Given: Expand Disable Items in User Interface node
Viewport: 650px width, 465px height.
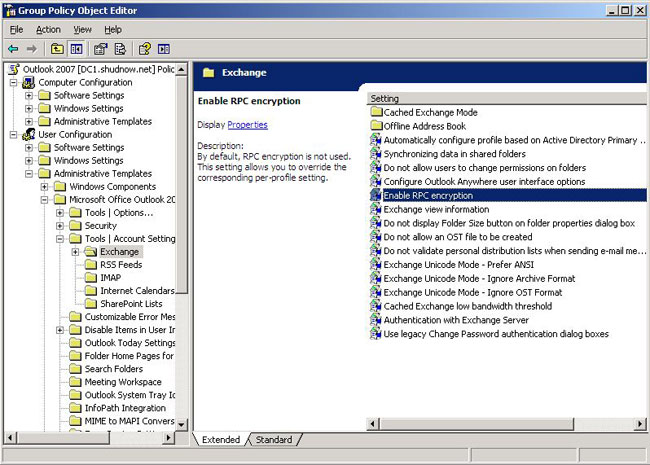Looking at the screenshot, I should point(62,330).
